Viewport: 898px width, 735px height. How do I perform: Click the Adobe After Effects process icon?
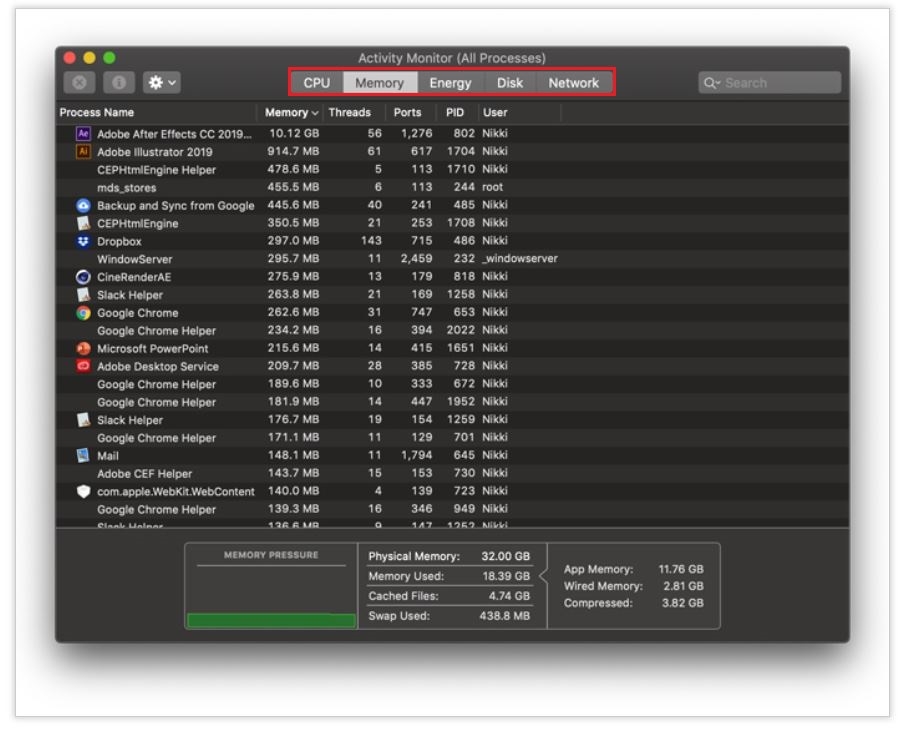coord(83,133)
